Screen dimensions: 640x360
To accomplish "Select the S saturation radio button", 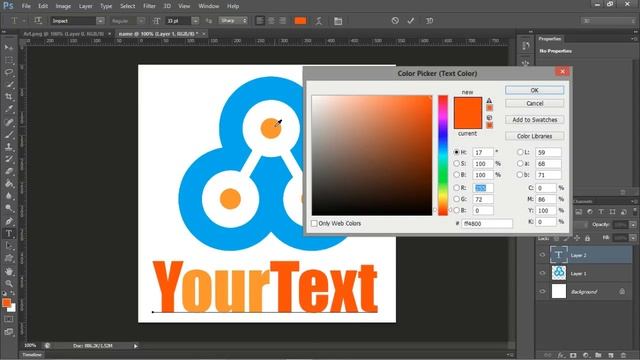I will pyautogui.click(x=456, y=163).
